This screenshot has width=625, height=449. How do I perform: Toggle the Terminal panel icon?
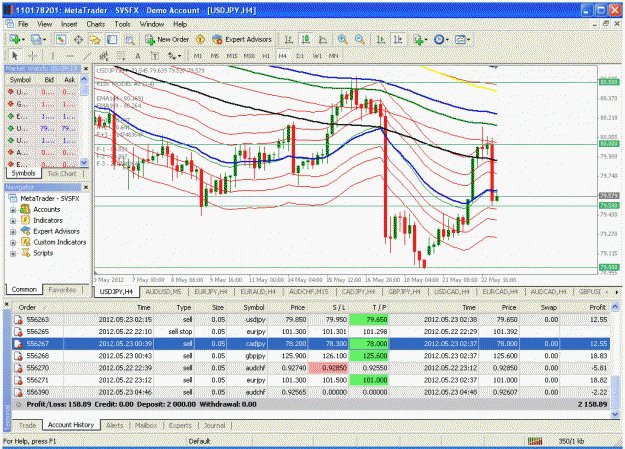click(x=112, y=39)
